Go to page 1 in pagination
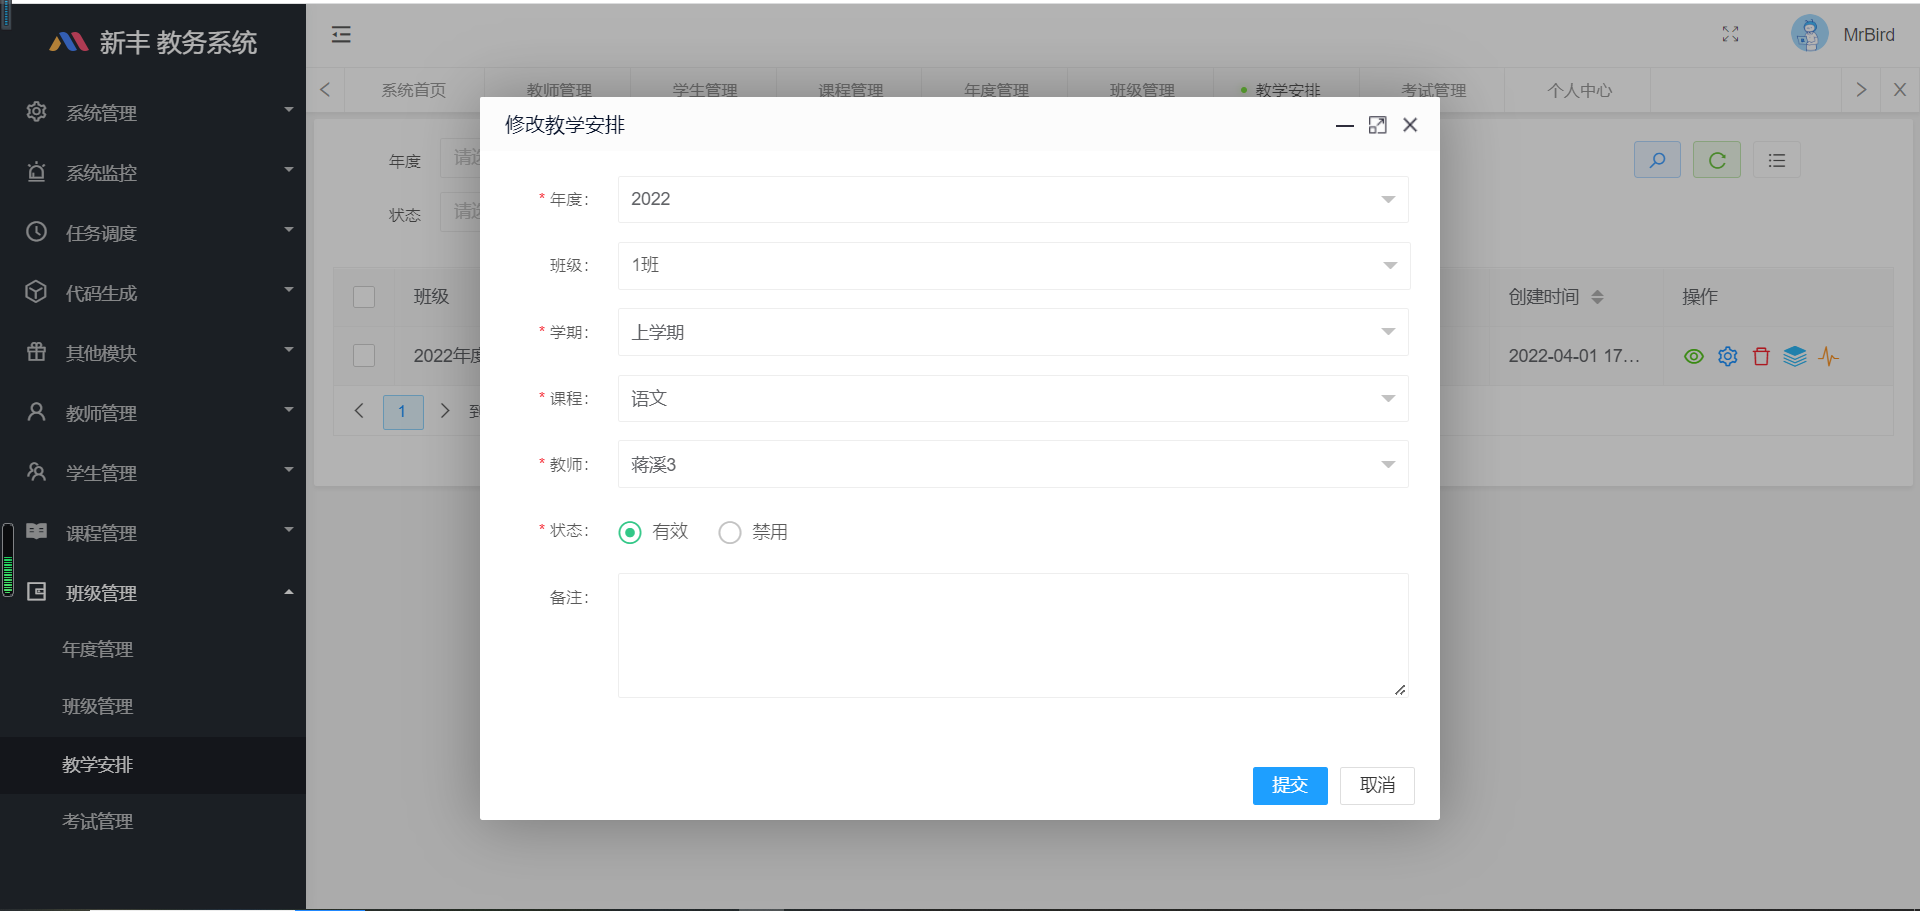This screenshot has height=911, width=1920. click(403, 412)
